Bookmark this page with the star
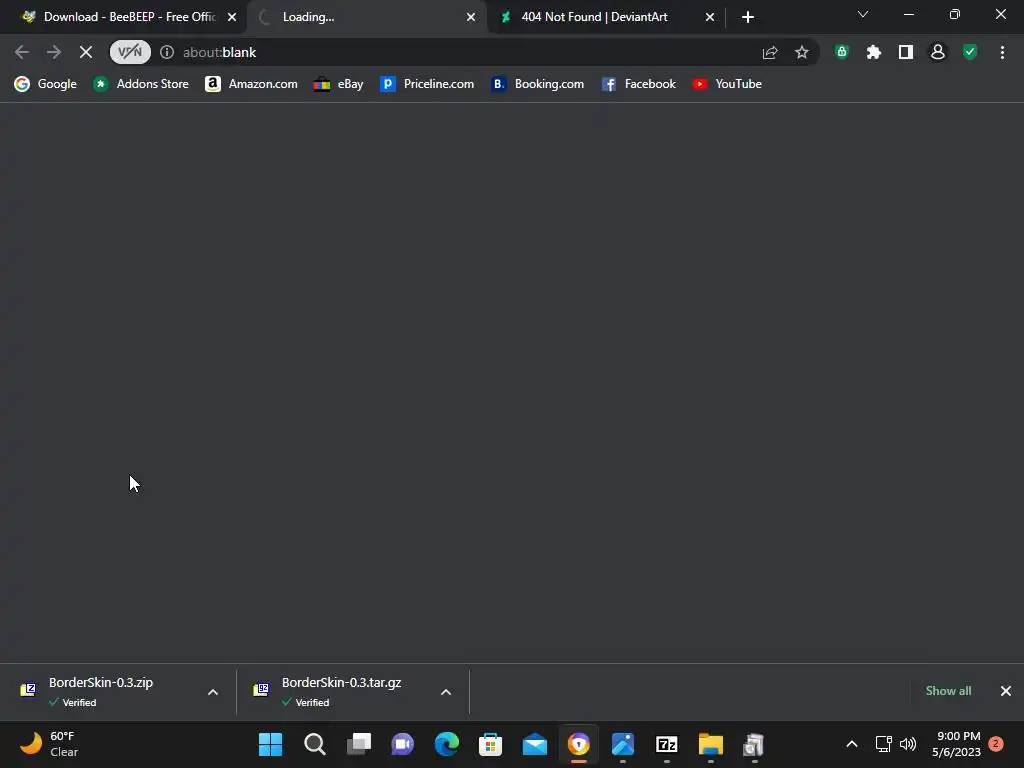The width and height of the screenshot is (1024, 768). coord(802,52)
